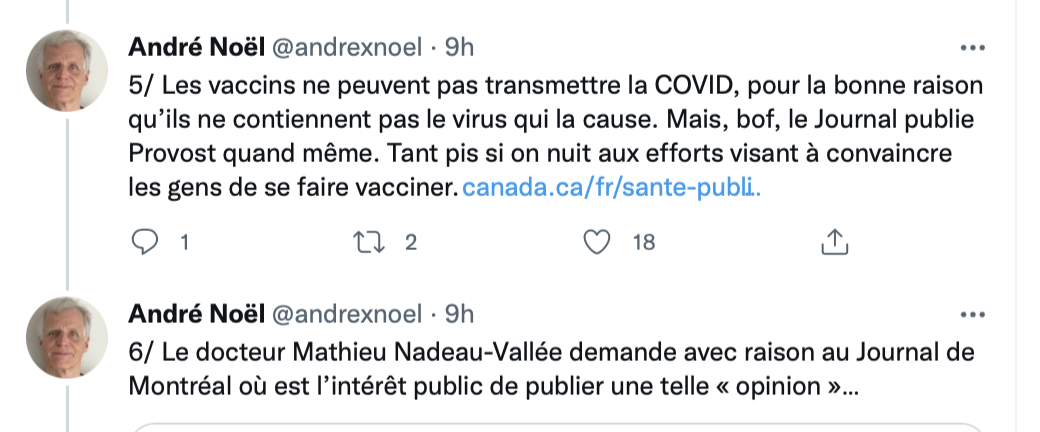Image resolution: width=1040 pixels, height=432 pixels.
Task: Open André Noël name on tweet 5/
Action: click(196, 47)
